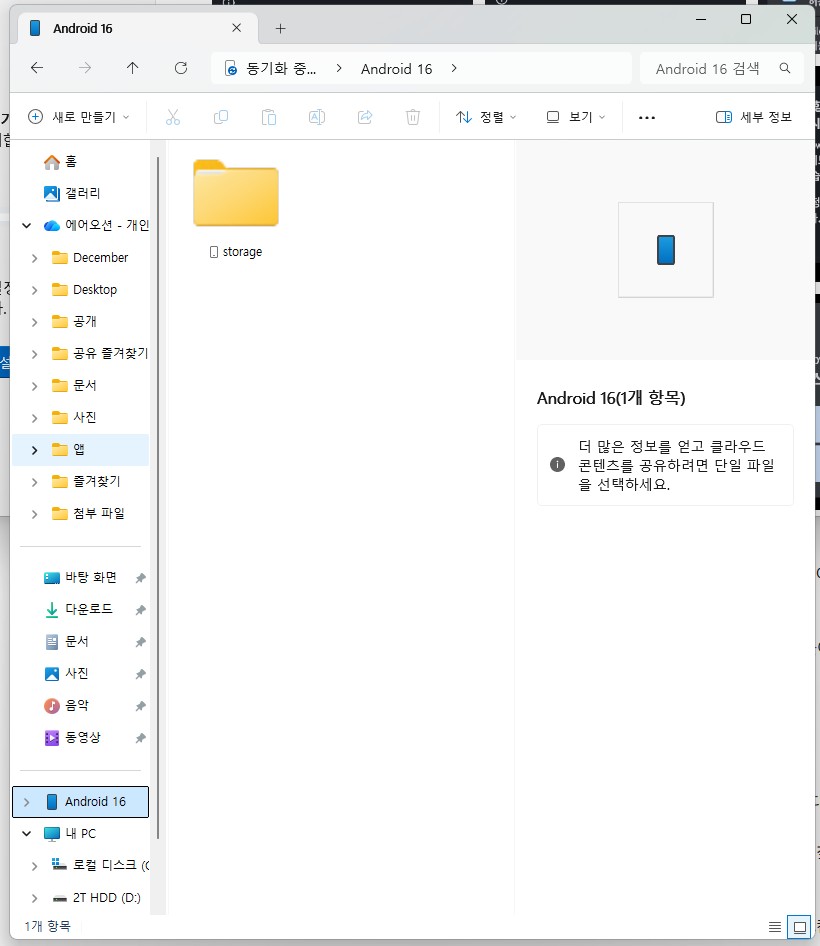
Task: Switch to large thumbnails view icon
Action: point(799,927)
